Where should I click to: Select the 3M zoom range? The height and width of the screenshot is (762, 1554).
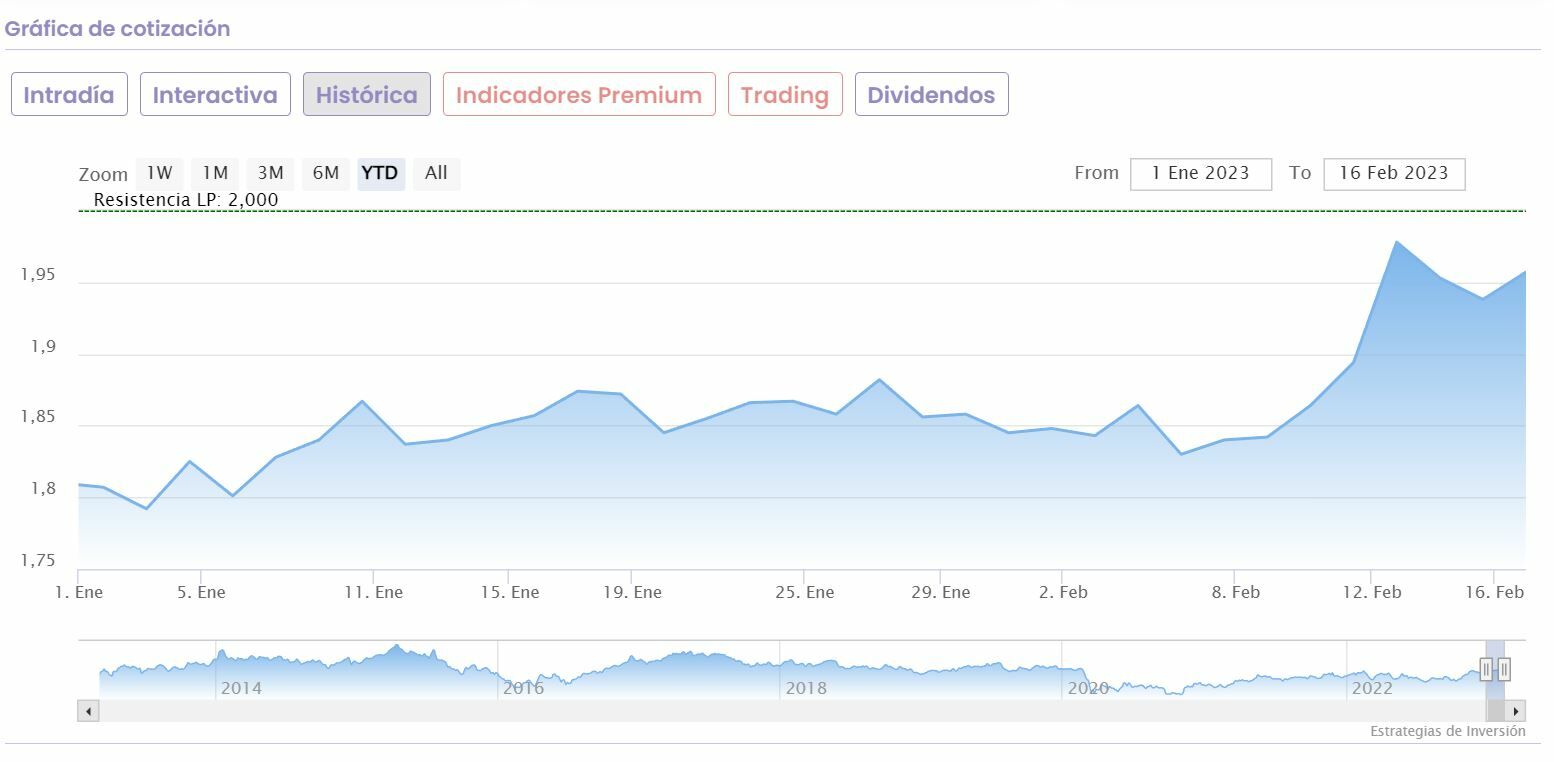tap(270, 173)
